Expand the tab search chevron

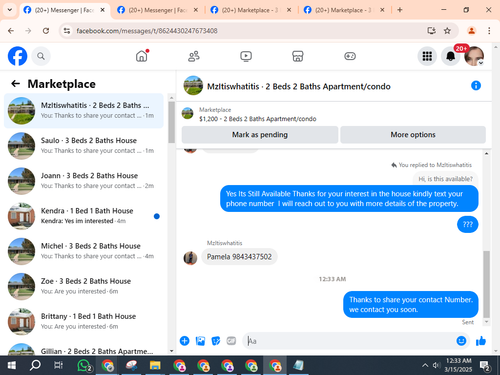coord(10,10)
